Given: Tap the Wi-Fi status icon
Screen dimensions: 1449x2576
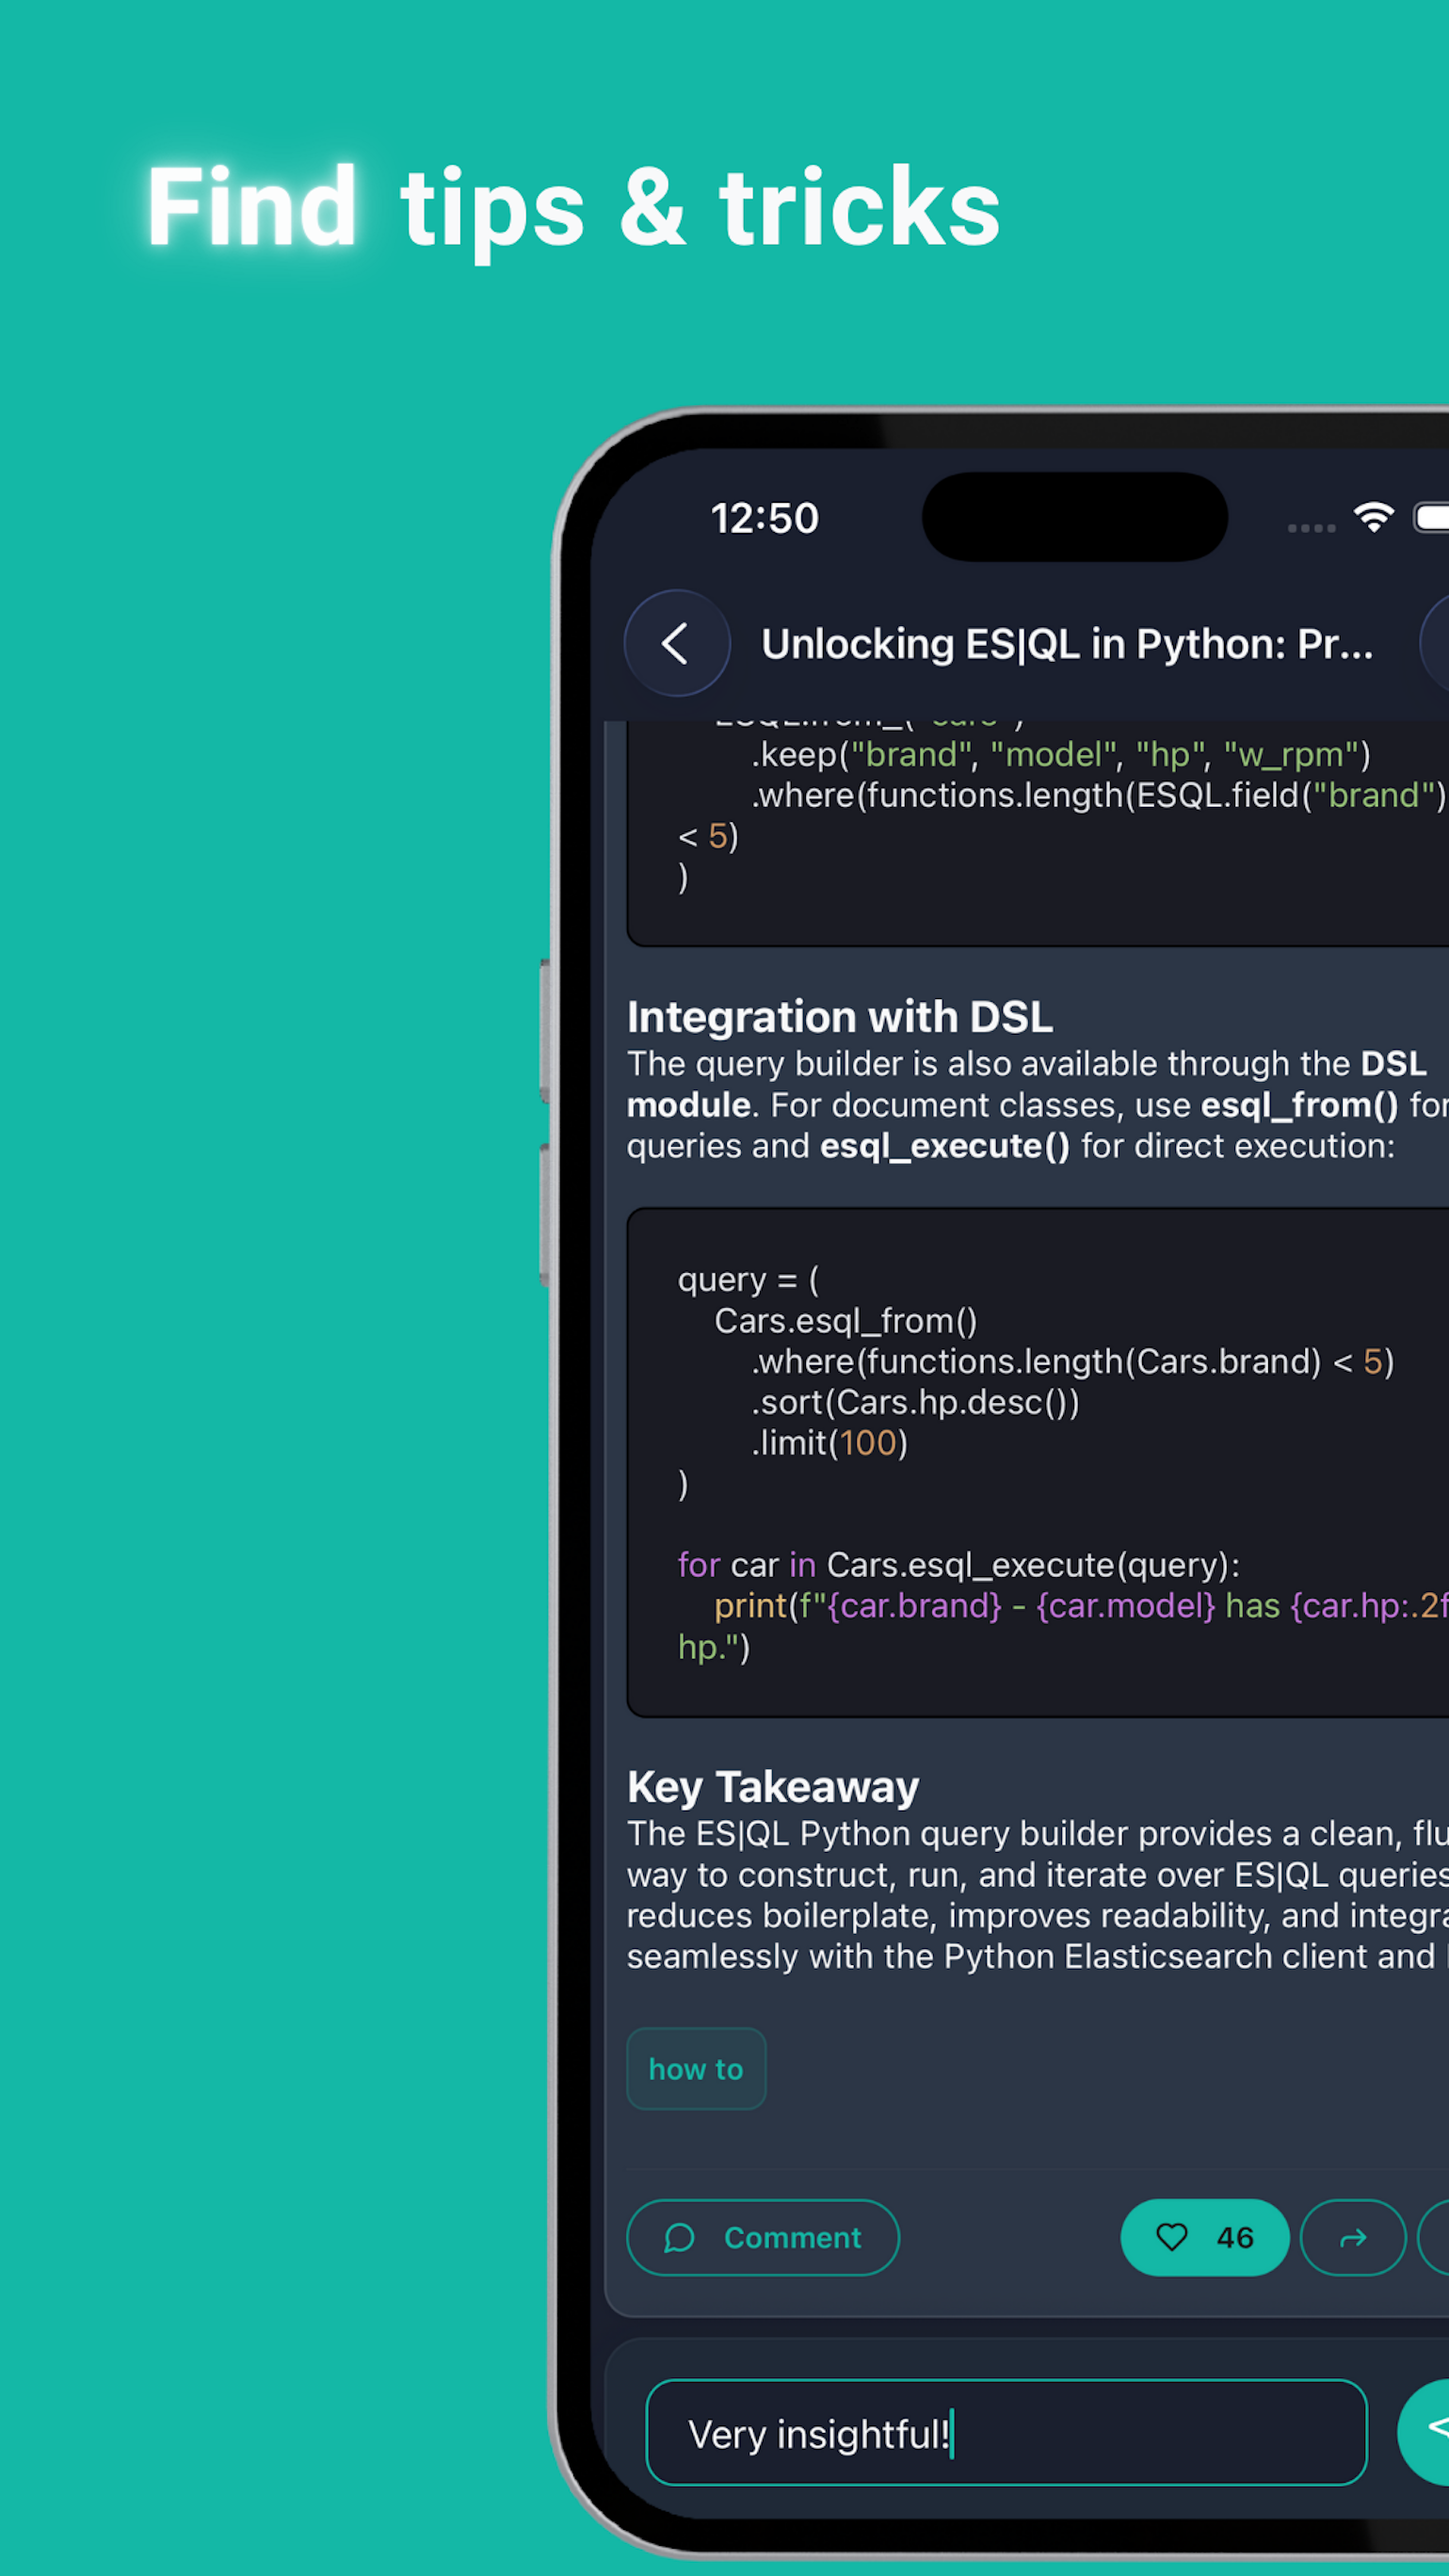Looking at the screenshot, I should [1374, 518].
